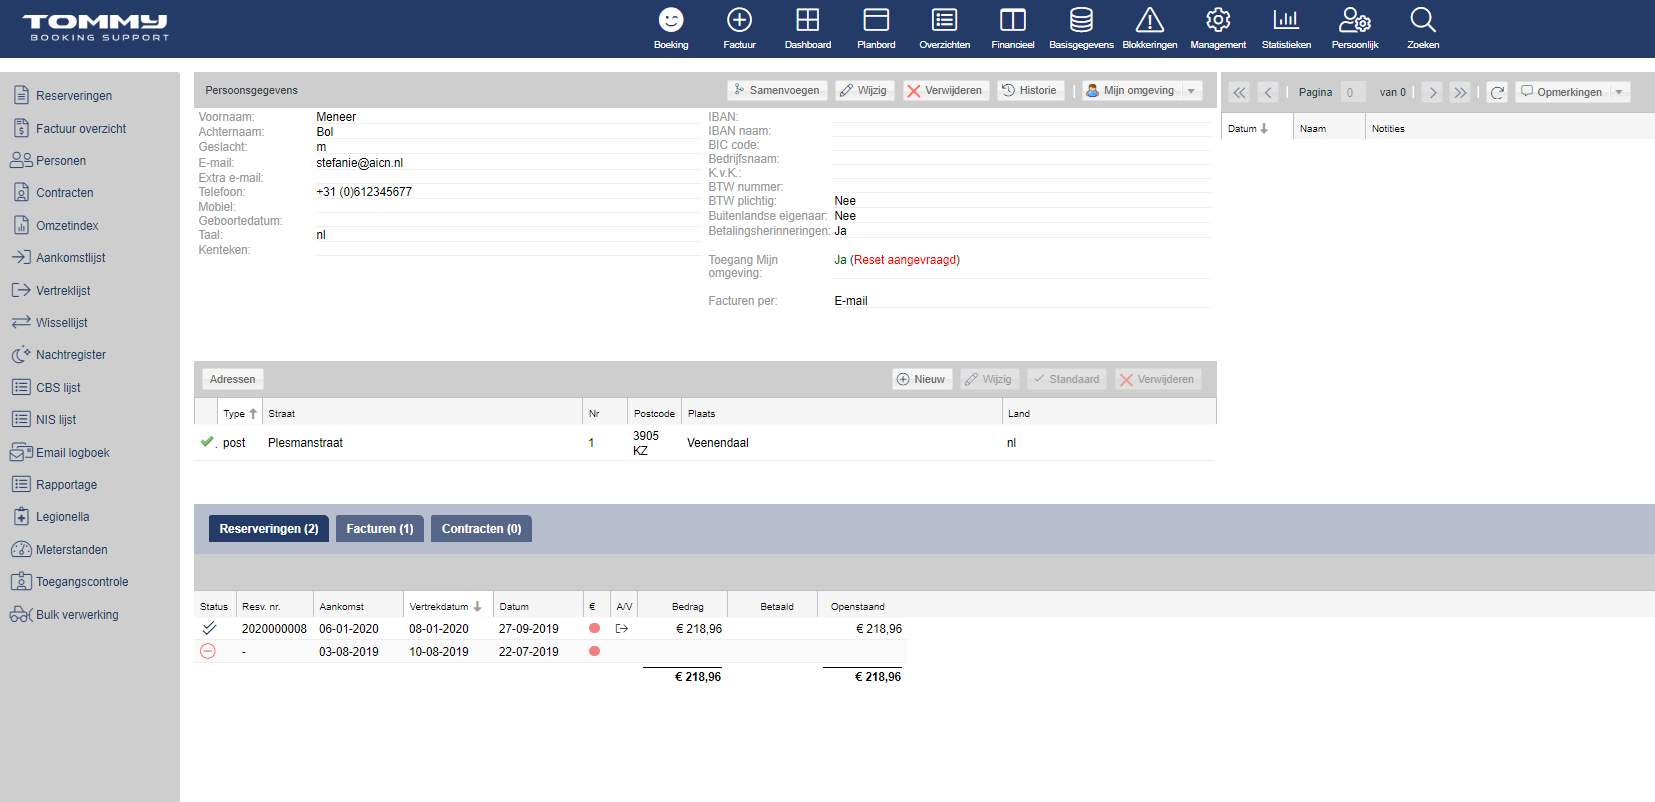Go to next page of notes
Viewport: 1655px width, 802px height.
1432,92
